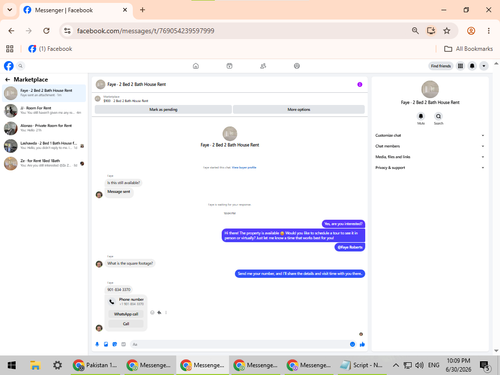Go to the Home feed icon

(196, 66)
